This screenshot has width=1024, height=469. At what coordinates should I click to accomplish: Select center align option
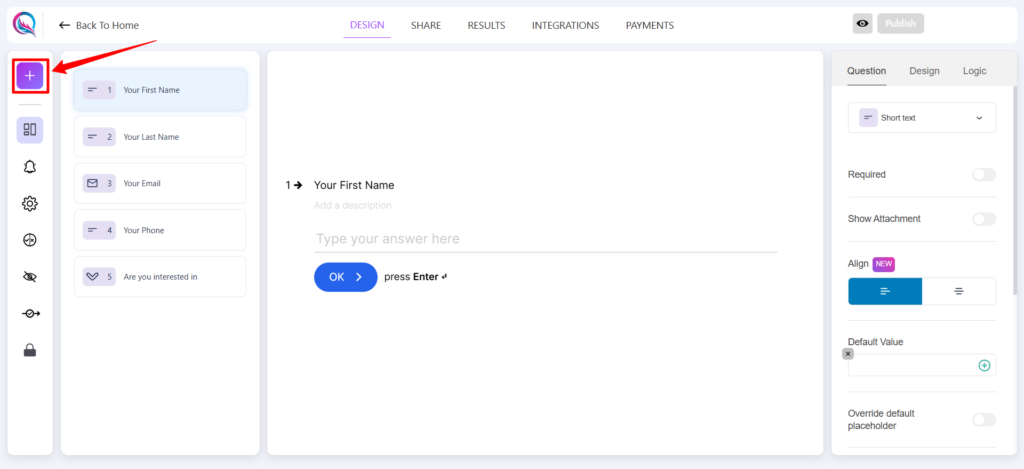tap(958, 291)
